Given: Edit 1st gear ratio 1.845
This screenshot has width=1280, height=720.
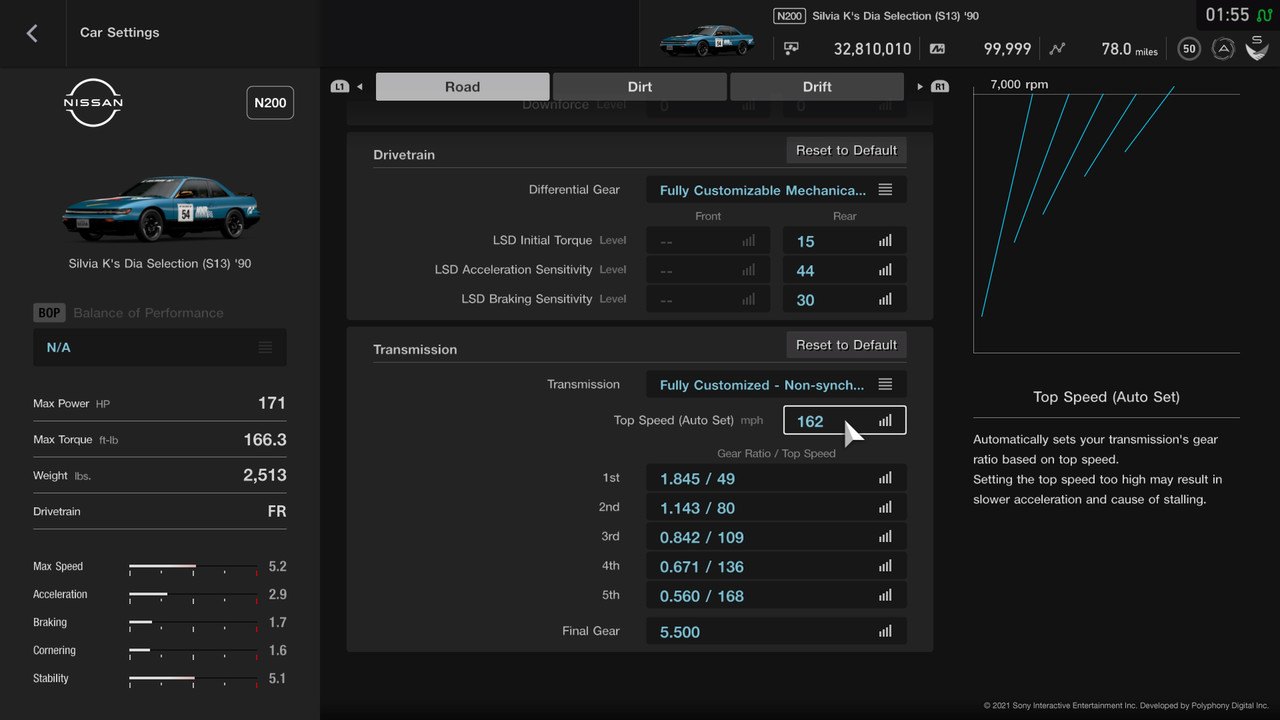Looking at the screenshot, I should tap(776, 478).
